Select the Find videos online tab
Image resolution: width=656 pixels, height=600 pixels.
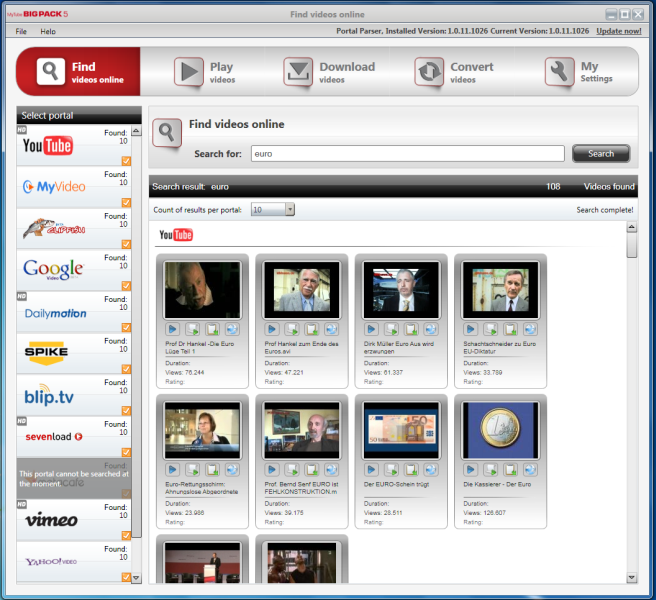tap(78, 72)
